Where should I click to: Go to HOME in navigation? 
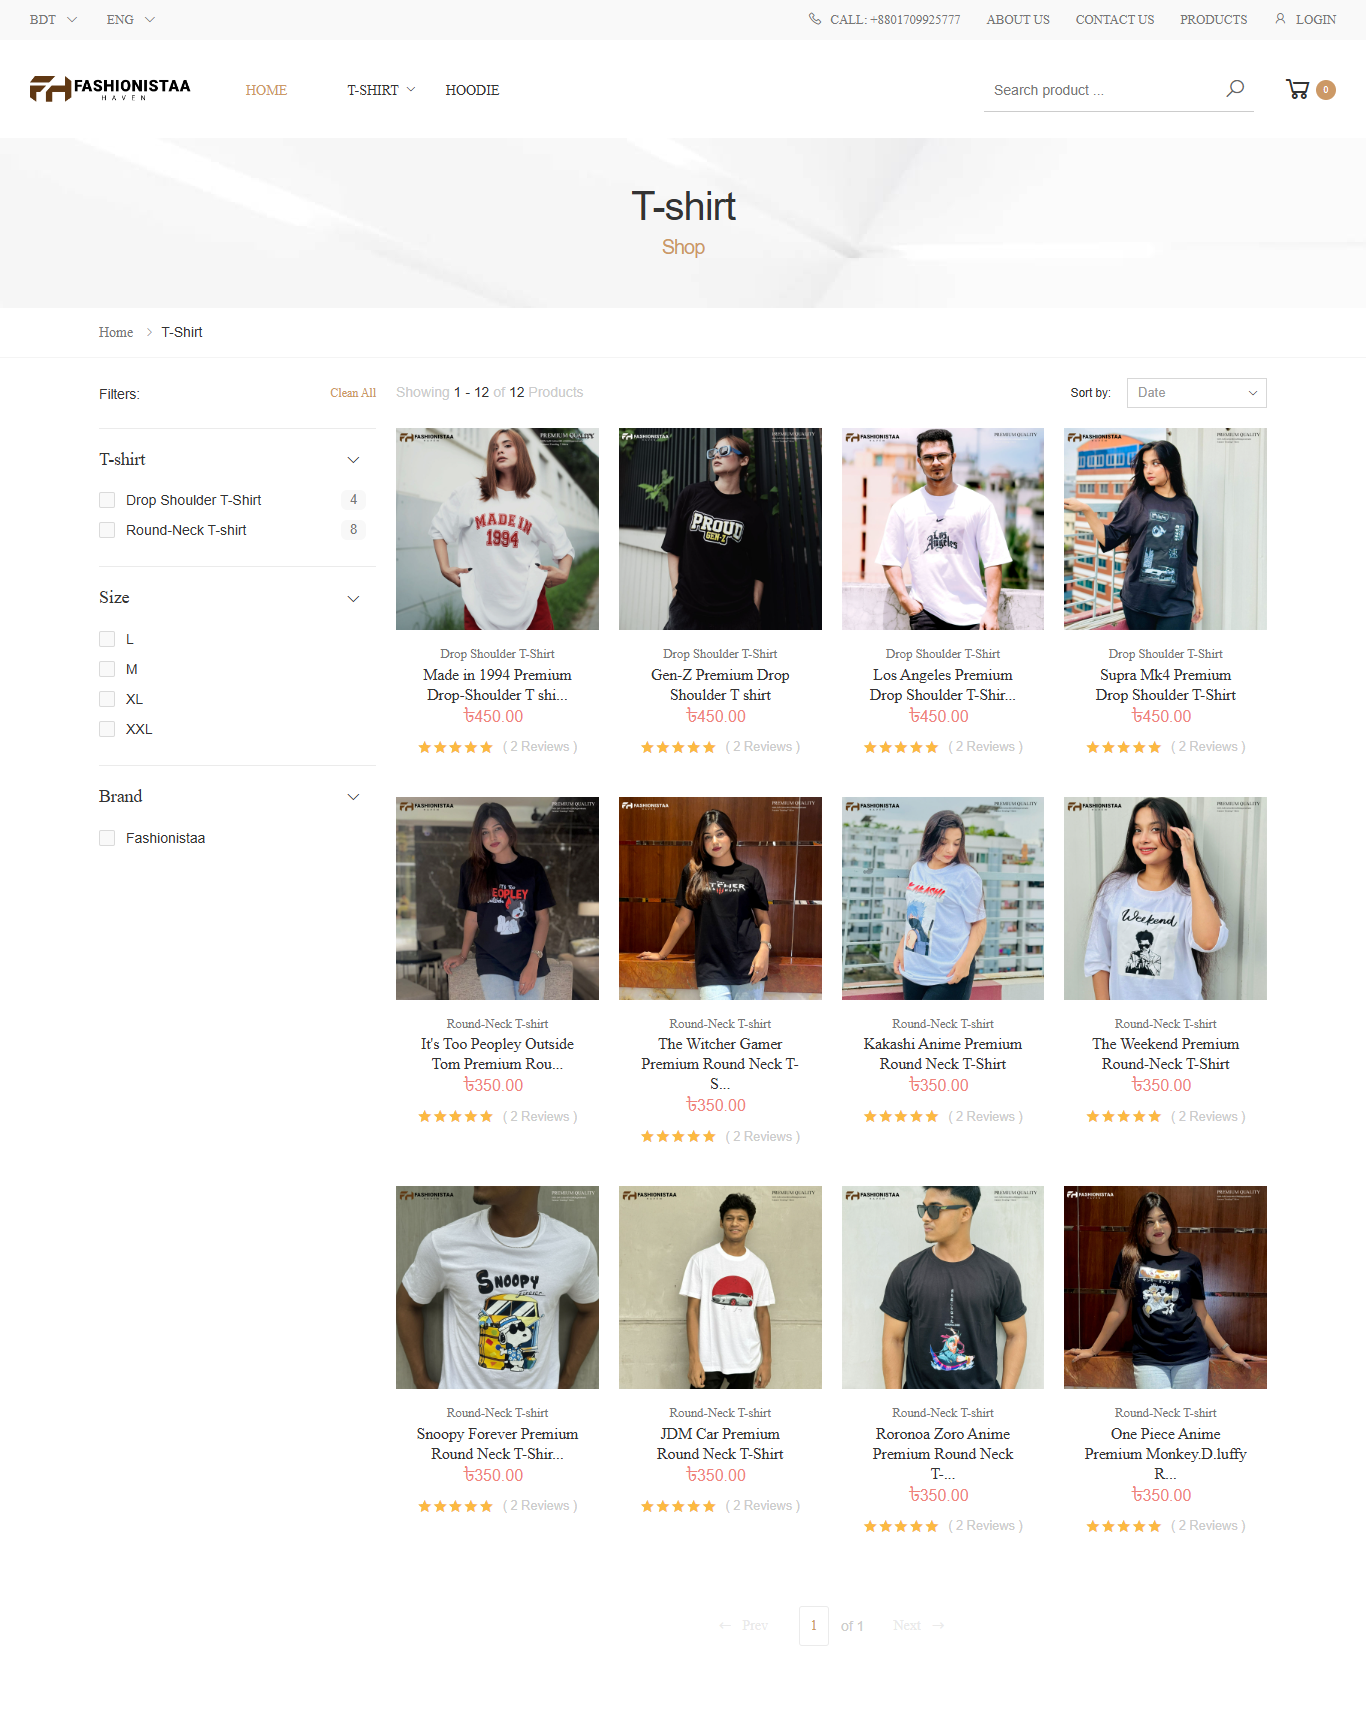[x=266, y=90]
